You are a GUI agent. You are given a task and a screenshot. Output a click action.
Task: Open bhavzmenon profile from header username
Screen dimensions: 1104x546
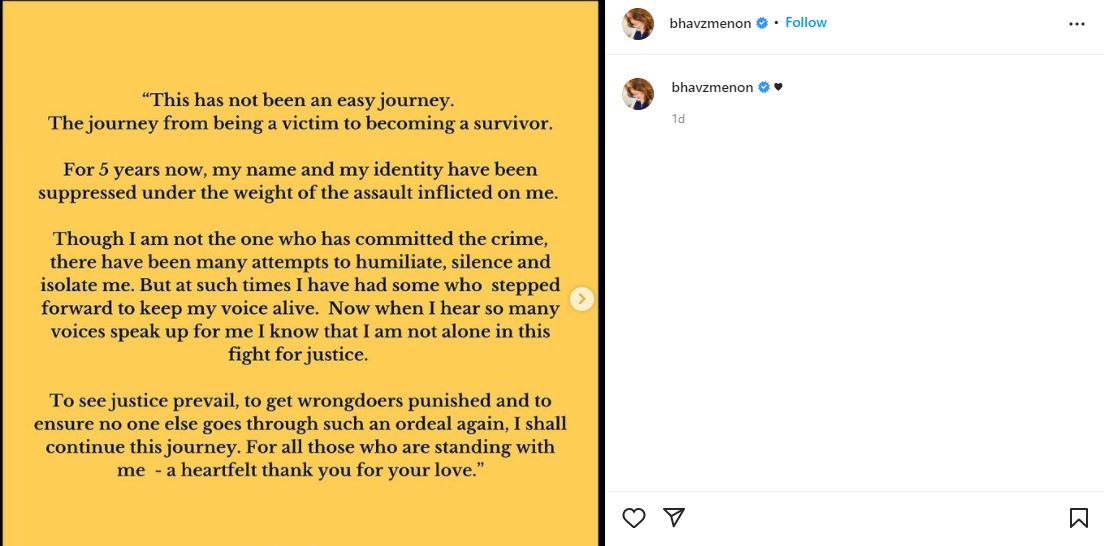point(710,23)
